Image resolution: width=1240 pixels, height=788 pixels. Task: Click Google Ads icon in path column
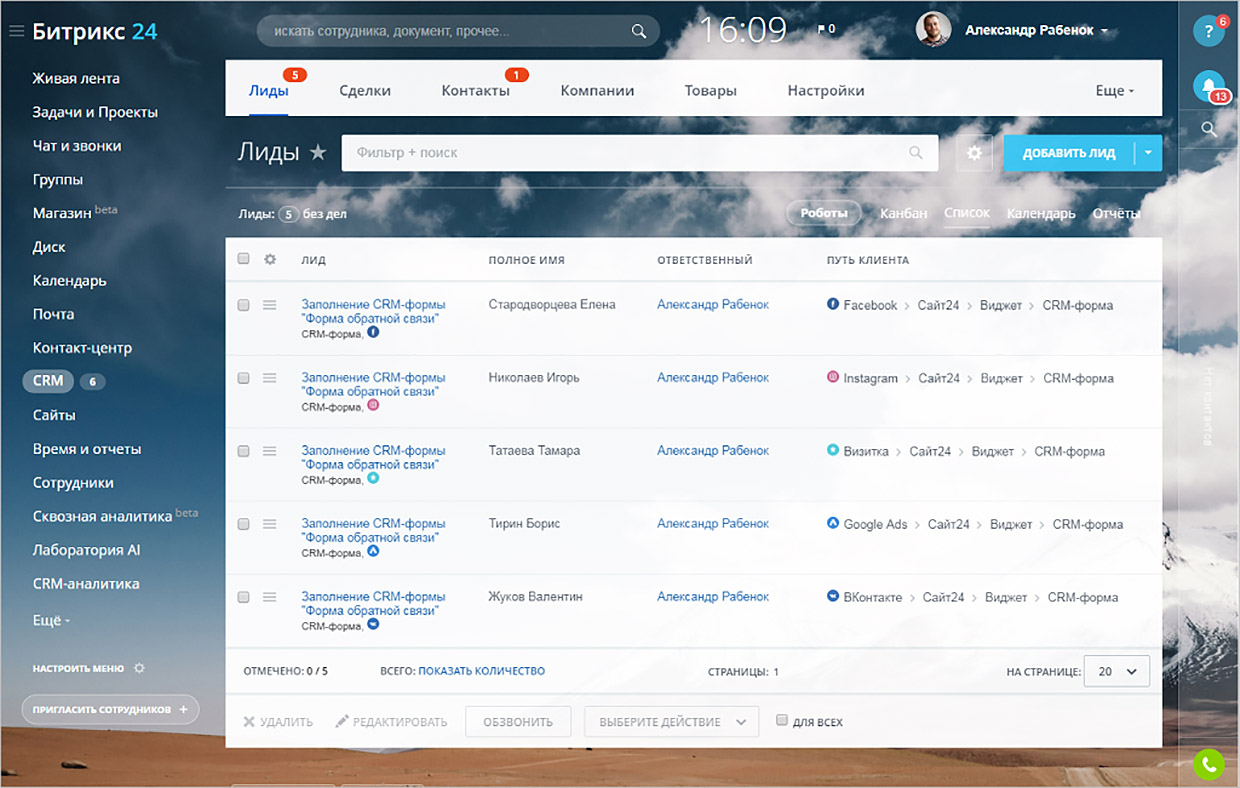832,523
